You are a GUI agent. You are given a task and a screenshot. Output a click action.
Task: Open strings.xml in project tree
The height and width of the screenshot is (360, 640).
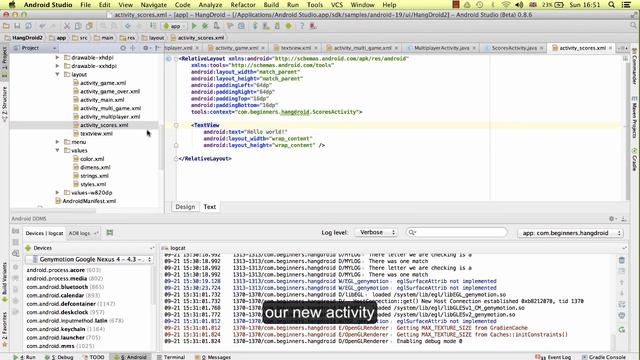[x=94, y=176]
